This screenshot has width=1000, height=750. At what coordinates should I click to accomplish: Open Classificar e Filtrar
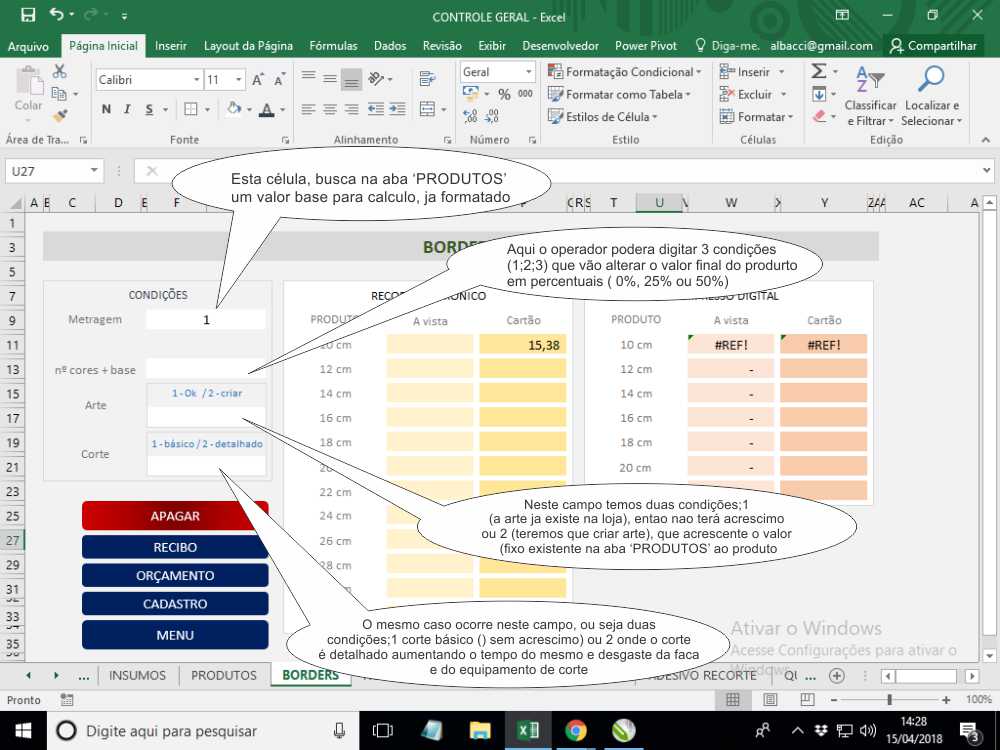(871, 96)
